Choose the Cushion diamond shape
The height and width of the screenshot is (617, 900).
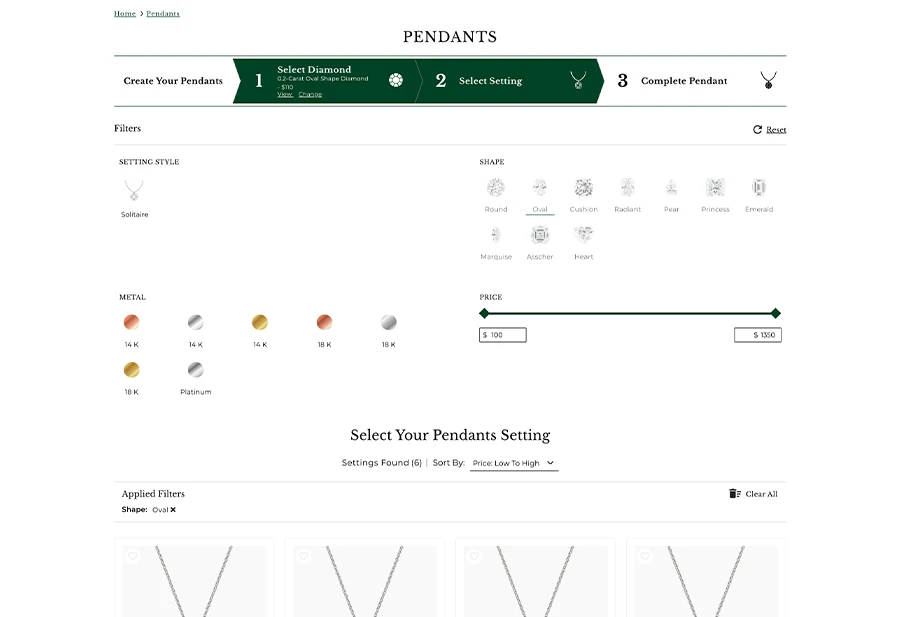coord(584,187)
